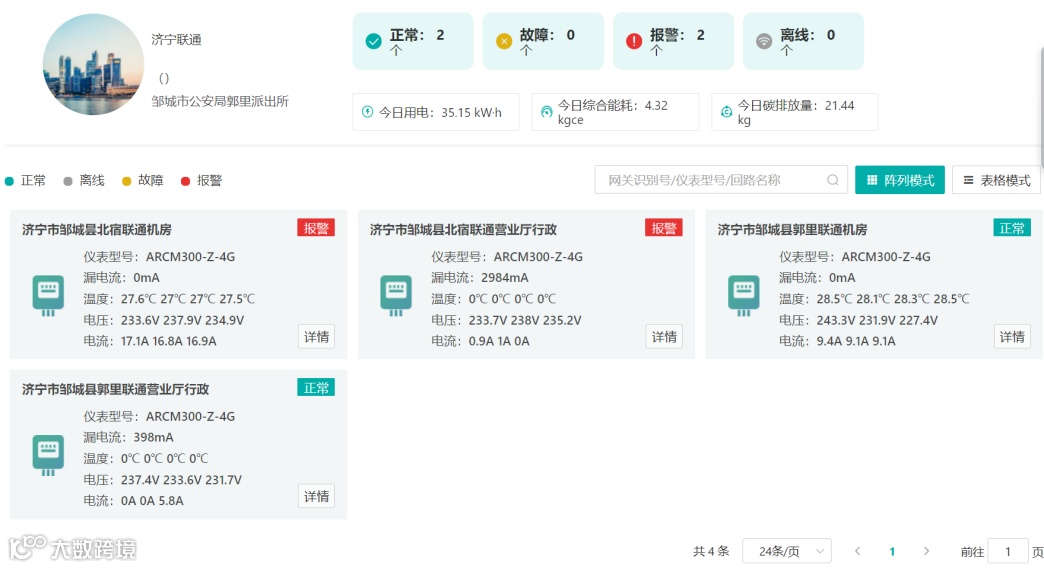Click the 故障 legend item
Viewport: 1044px width, 568px height.
143,180
